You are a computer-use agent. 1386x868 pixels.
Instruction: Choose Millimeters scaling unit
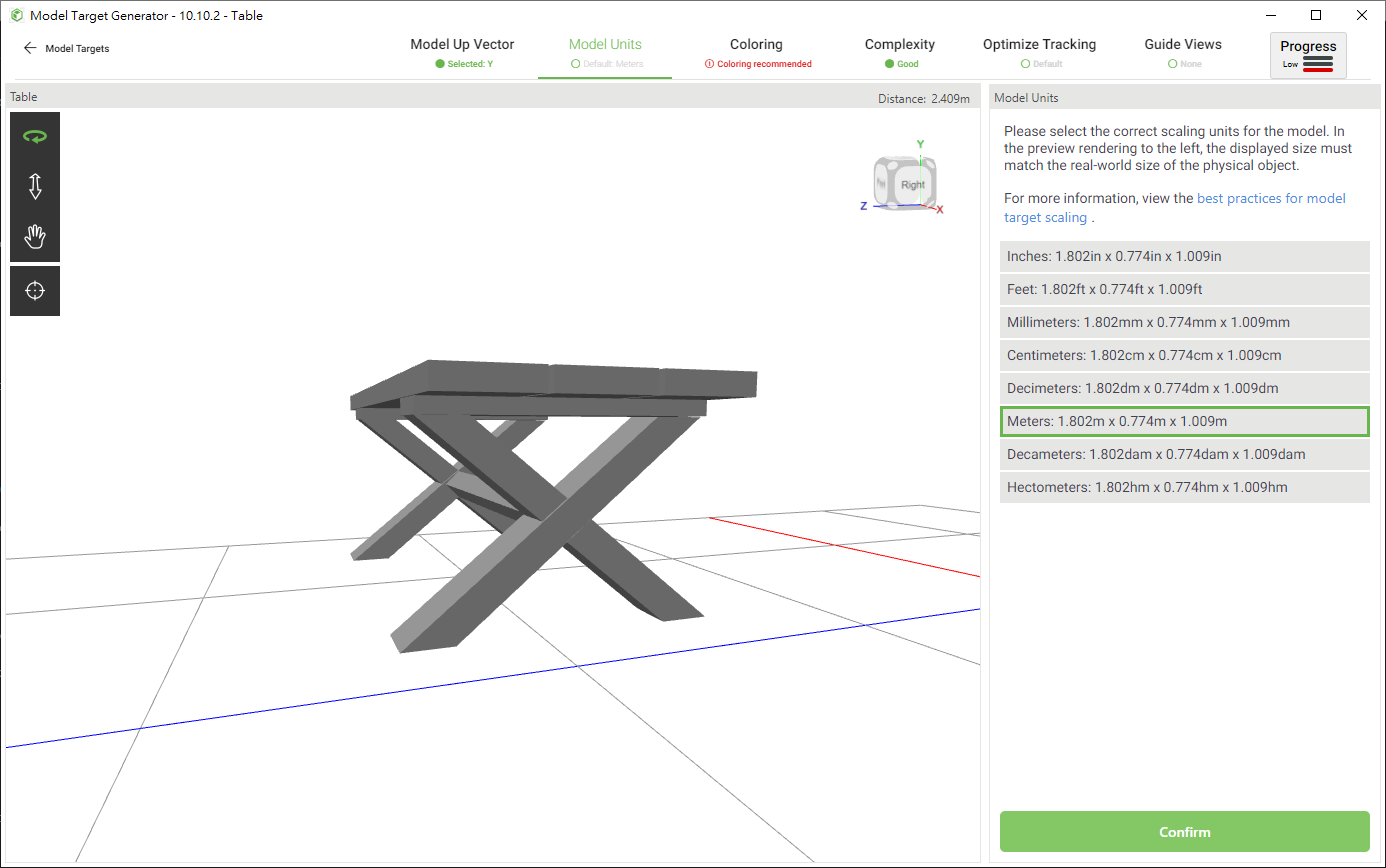point(1184,322)
